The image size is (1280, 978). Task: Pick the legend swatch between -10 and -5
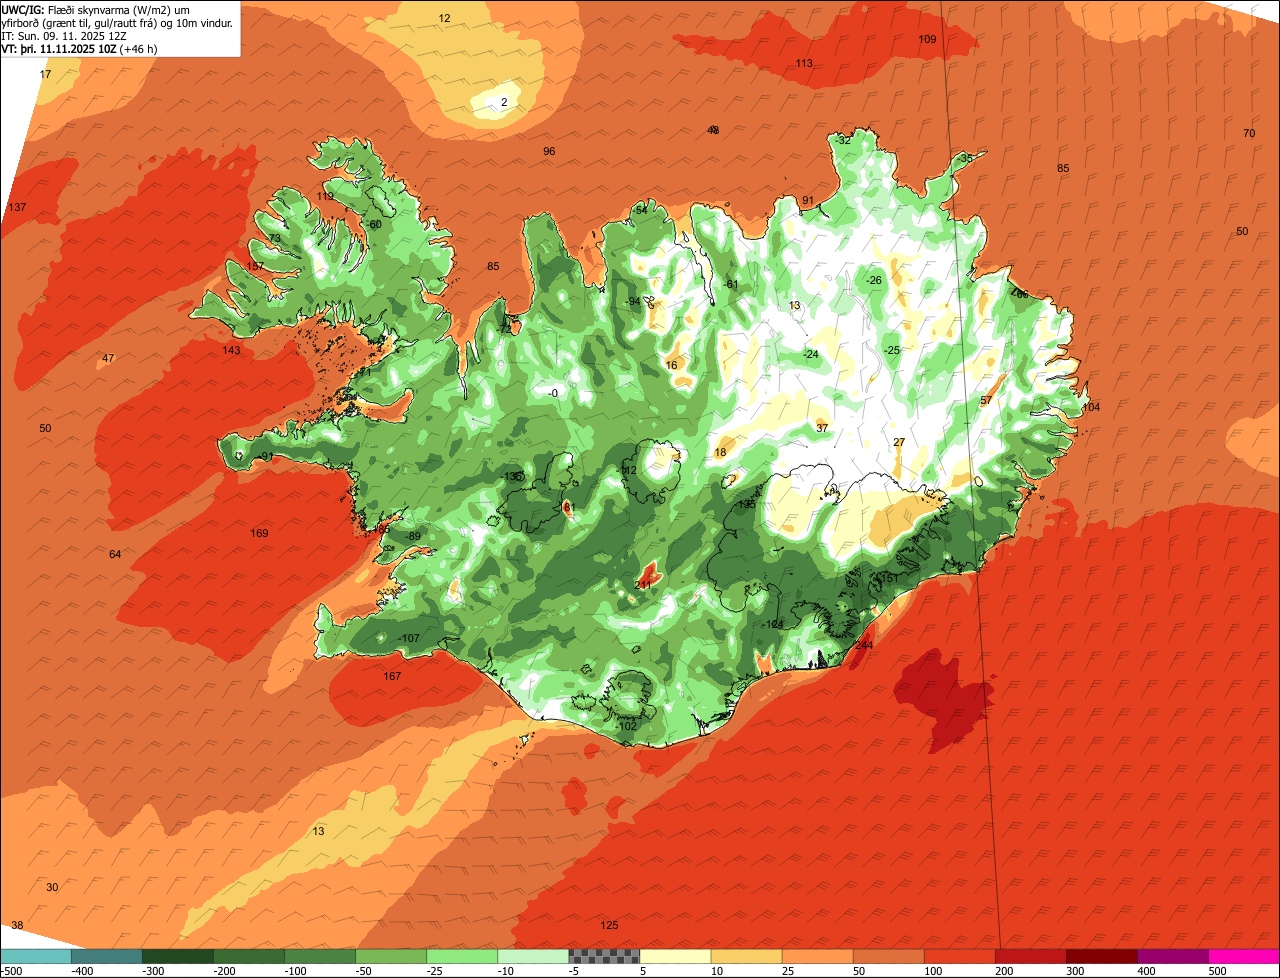coord(533,956)
